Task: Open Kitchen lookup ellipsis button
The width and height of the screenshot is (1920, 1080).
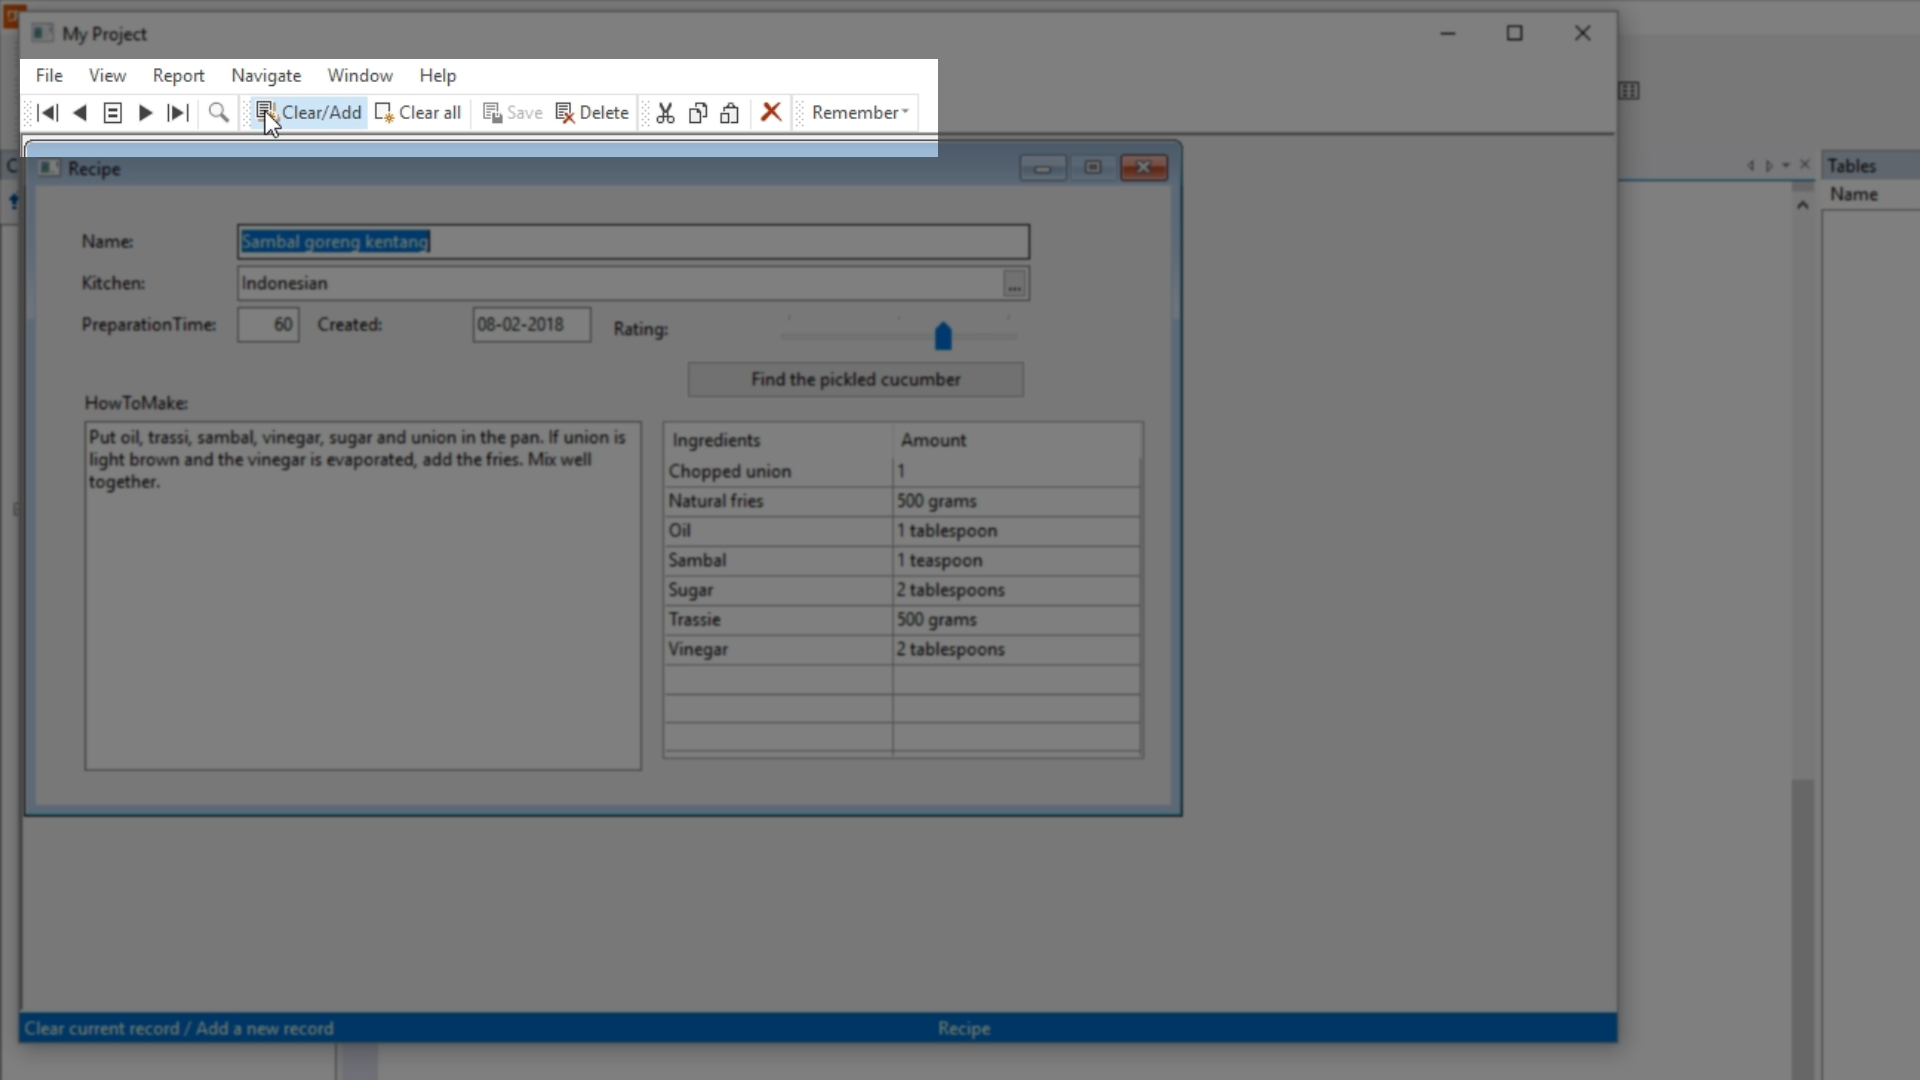Action: click(x=1014, y=284)
